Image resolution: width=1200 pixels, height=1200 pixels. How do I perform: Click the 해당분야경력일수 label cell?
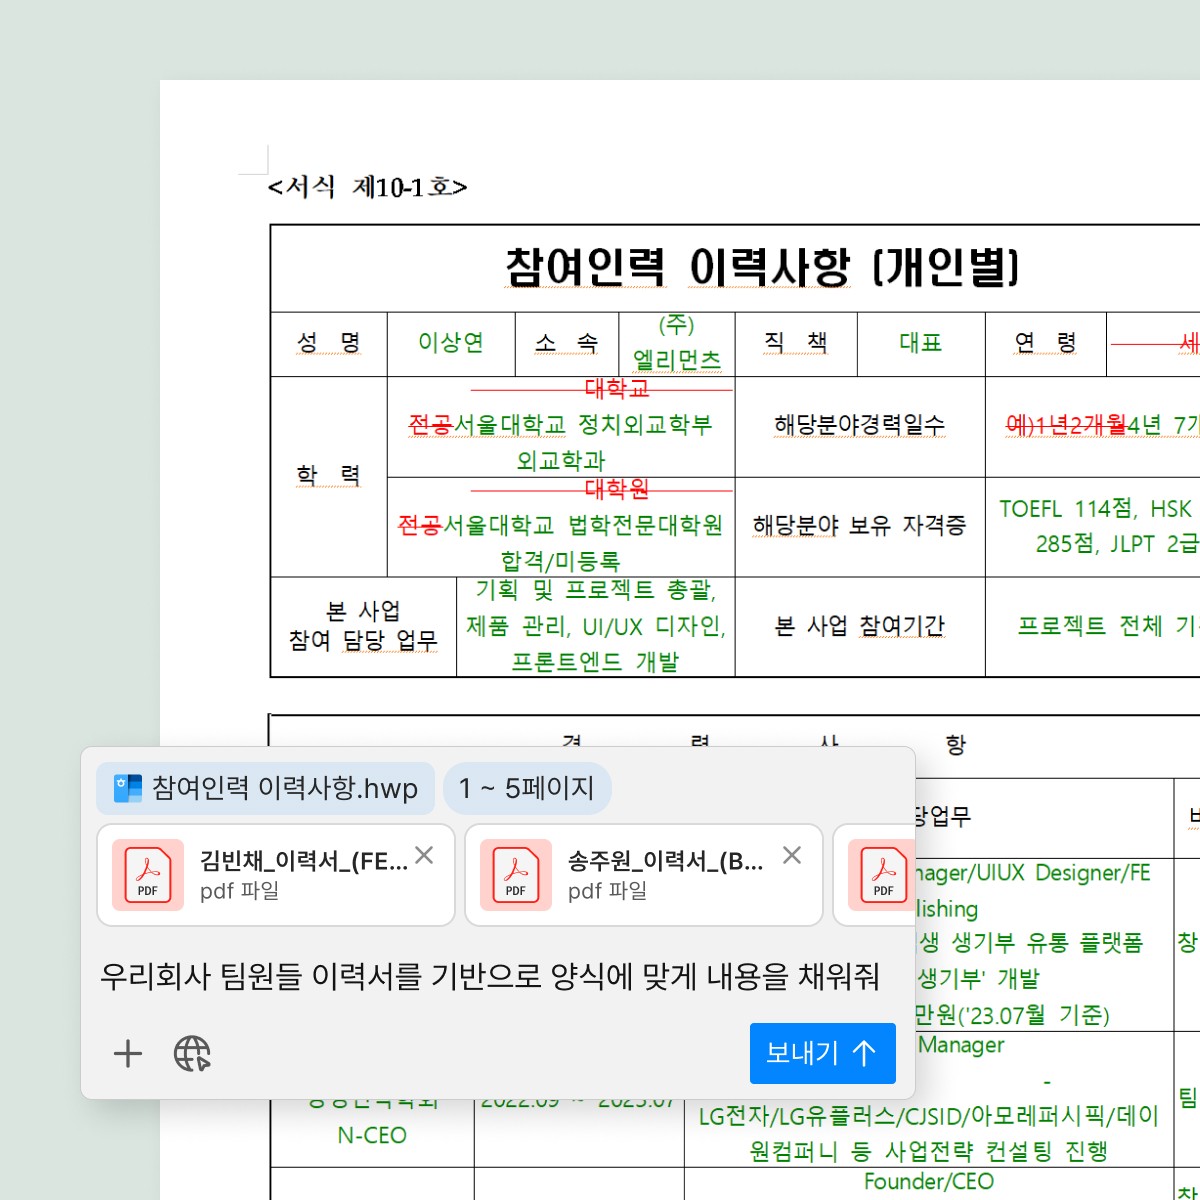tap(859, 425)
